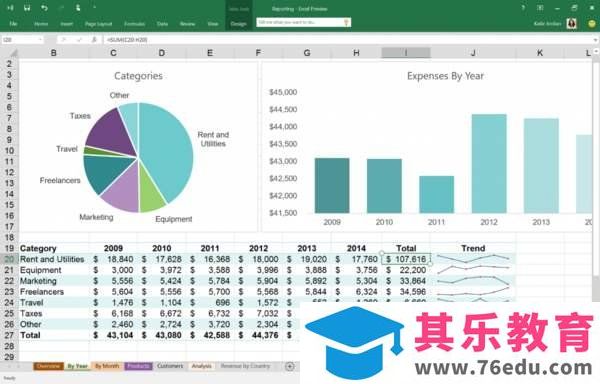
Task: Open Customize Quick Access Toolbar dropdown
Action: [95, 7]
